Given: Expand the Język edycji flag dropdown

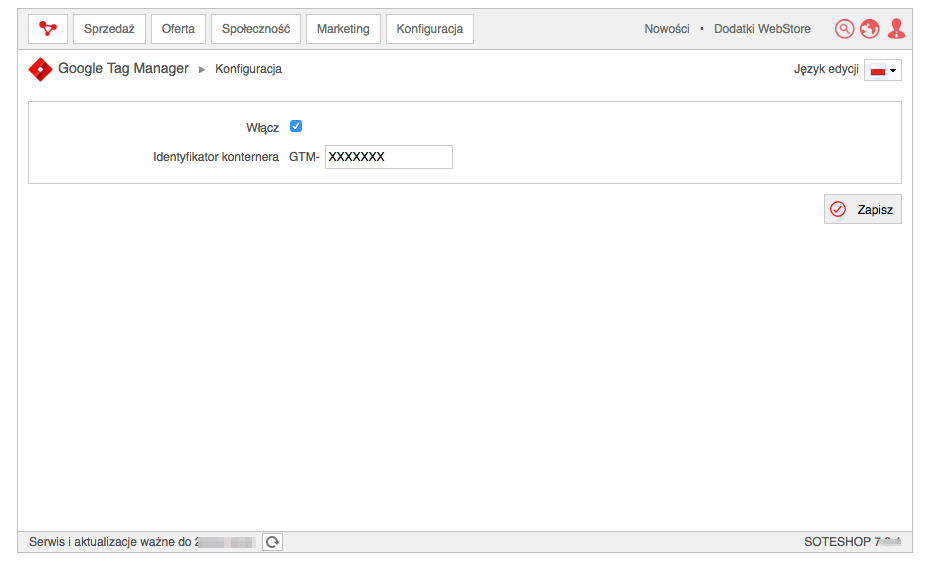Looking at the screenshot, I should pyautogui.click(x=883, y=70).
